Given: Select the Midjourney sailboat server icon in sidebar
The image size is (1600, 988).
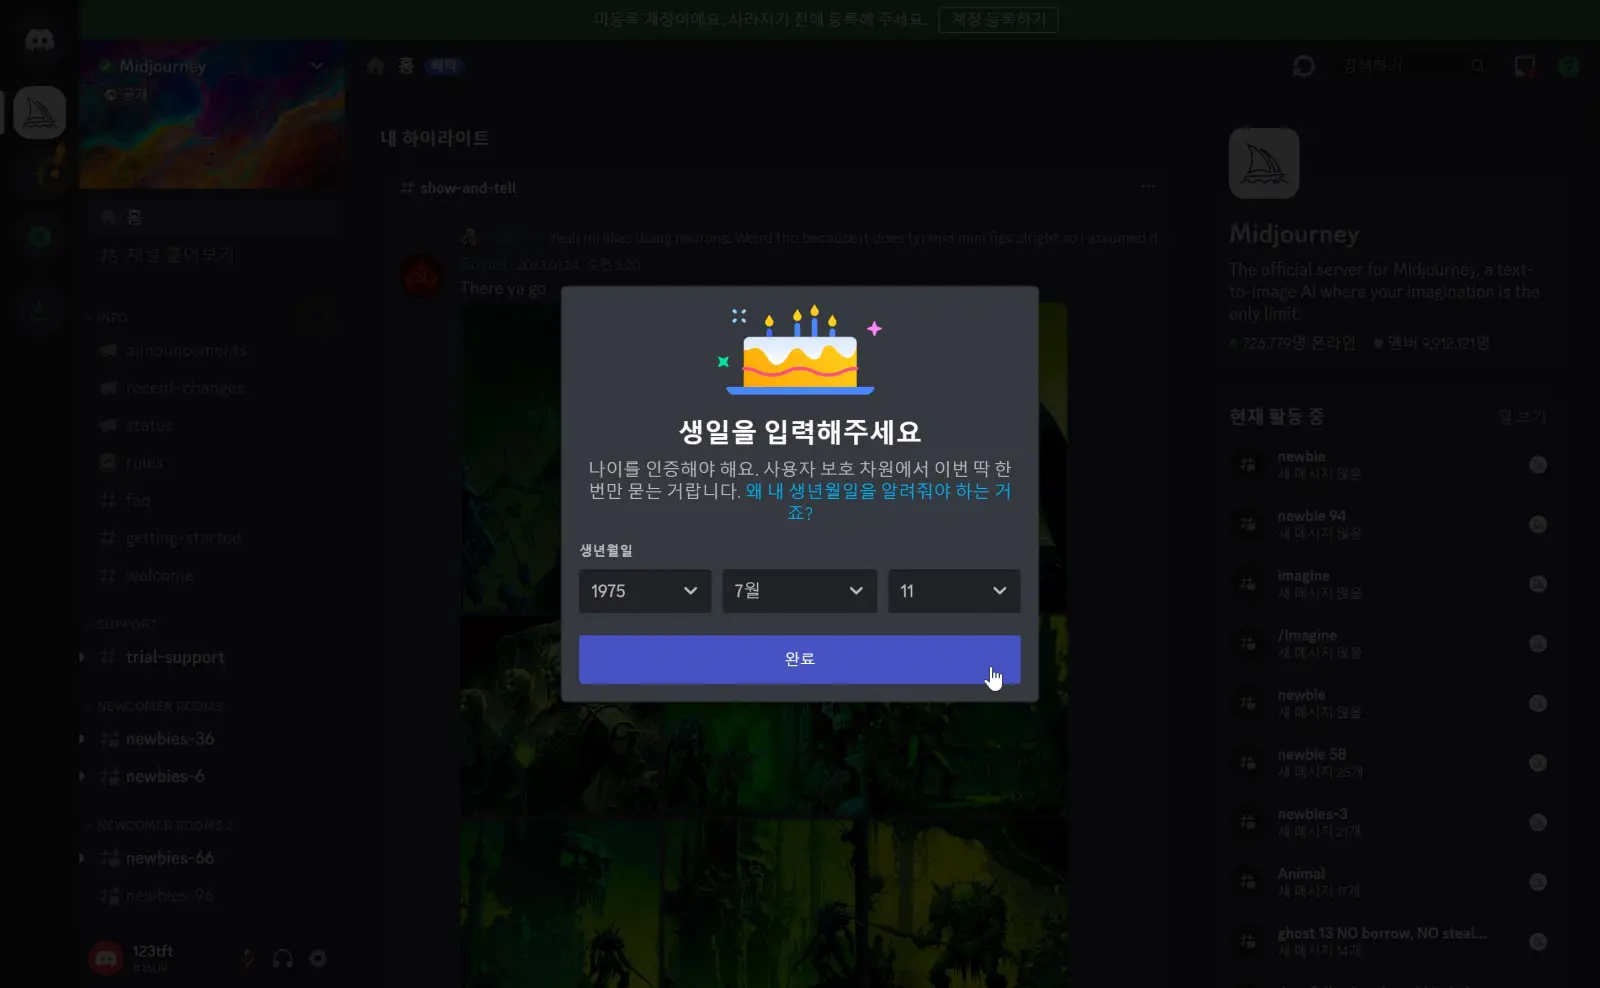Looking at the screenshot, I should 39,112.
